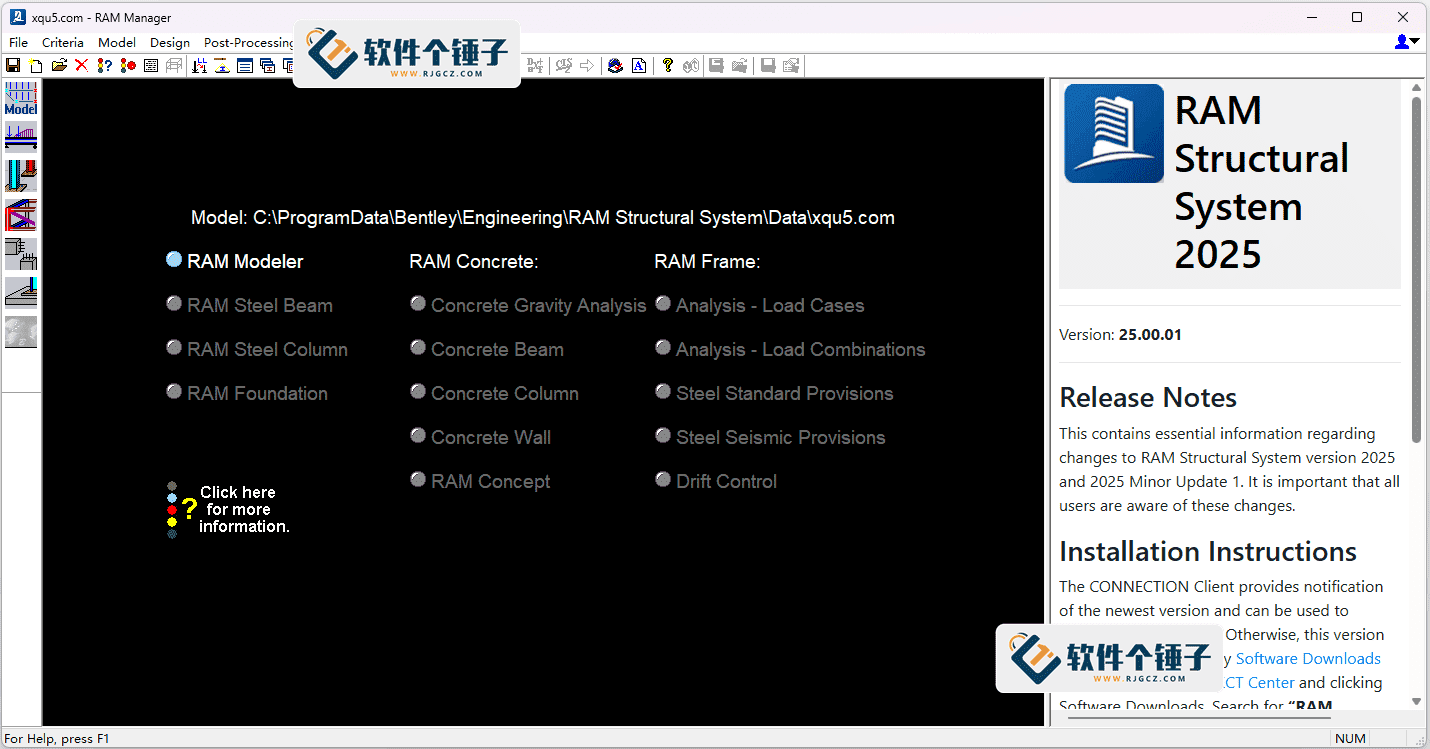Launch RAM Modeler from the Model sidebar icon

coord(21,99)
